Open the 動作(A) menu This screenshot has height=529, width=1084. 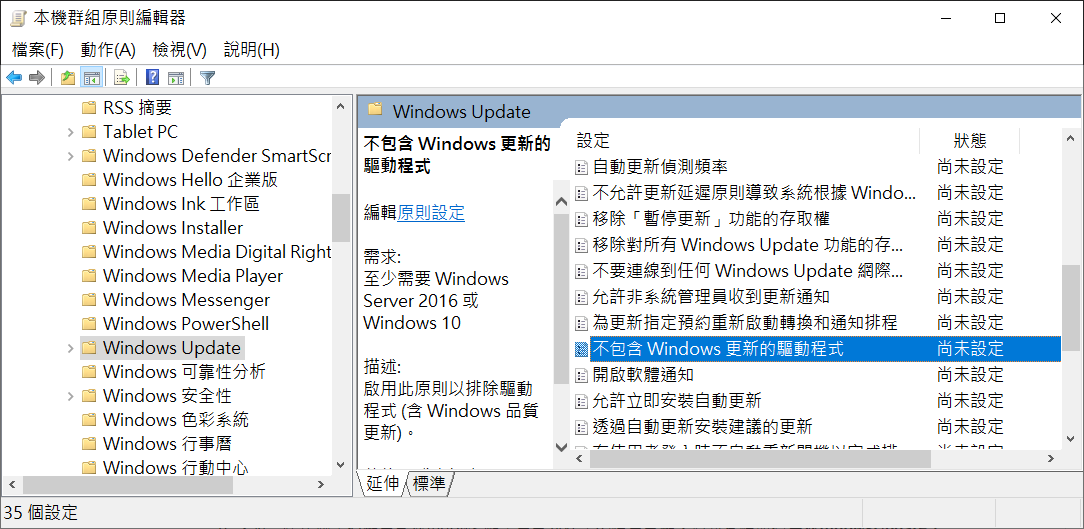pyautogui.click(x=108, y=50)
